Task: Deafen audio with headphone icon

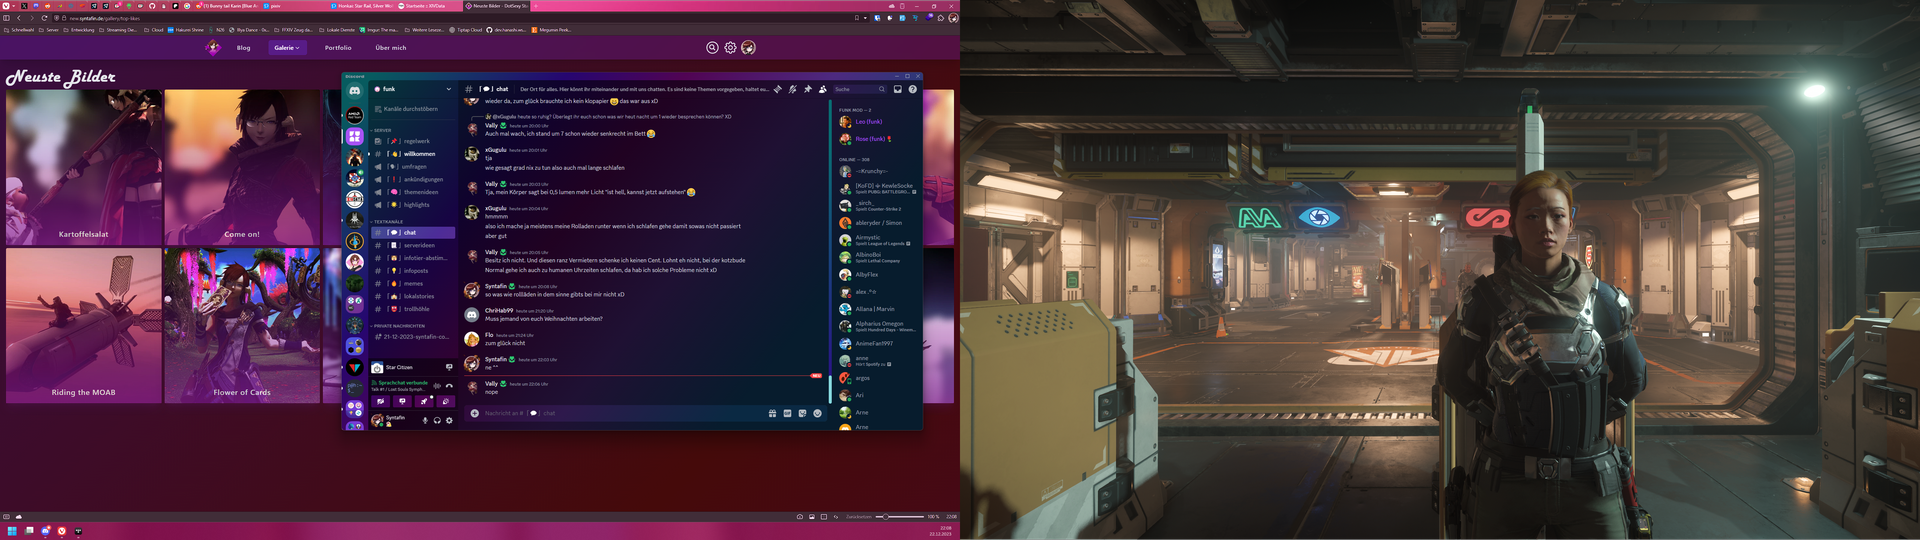Action: pos(437,420)
